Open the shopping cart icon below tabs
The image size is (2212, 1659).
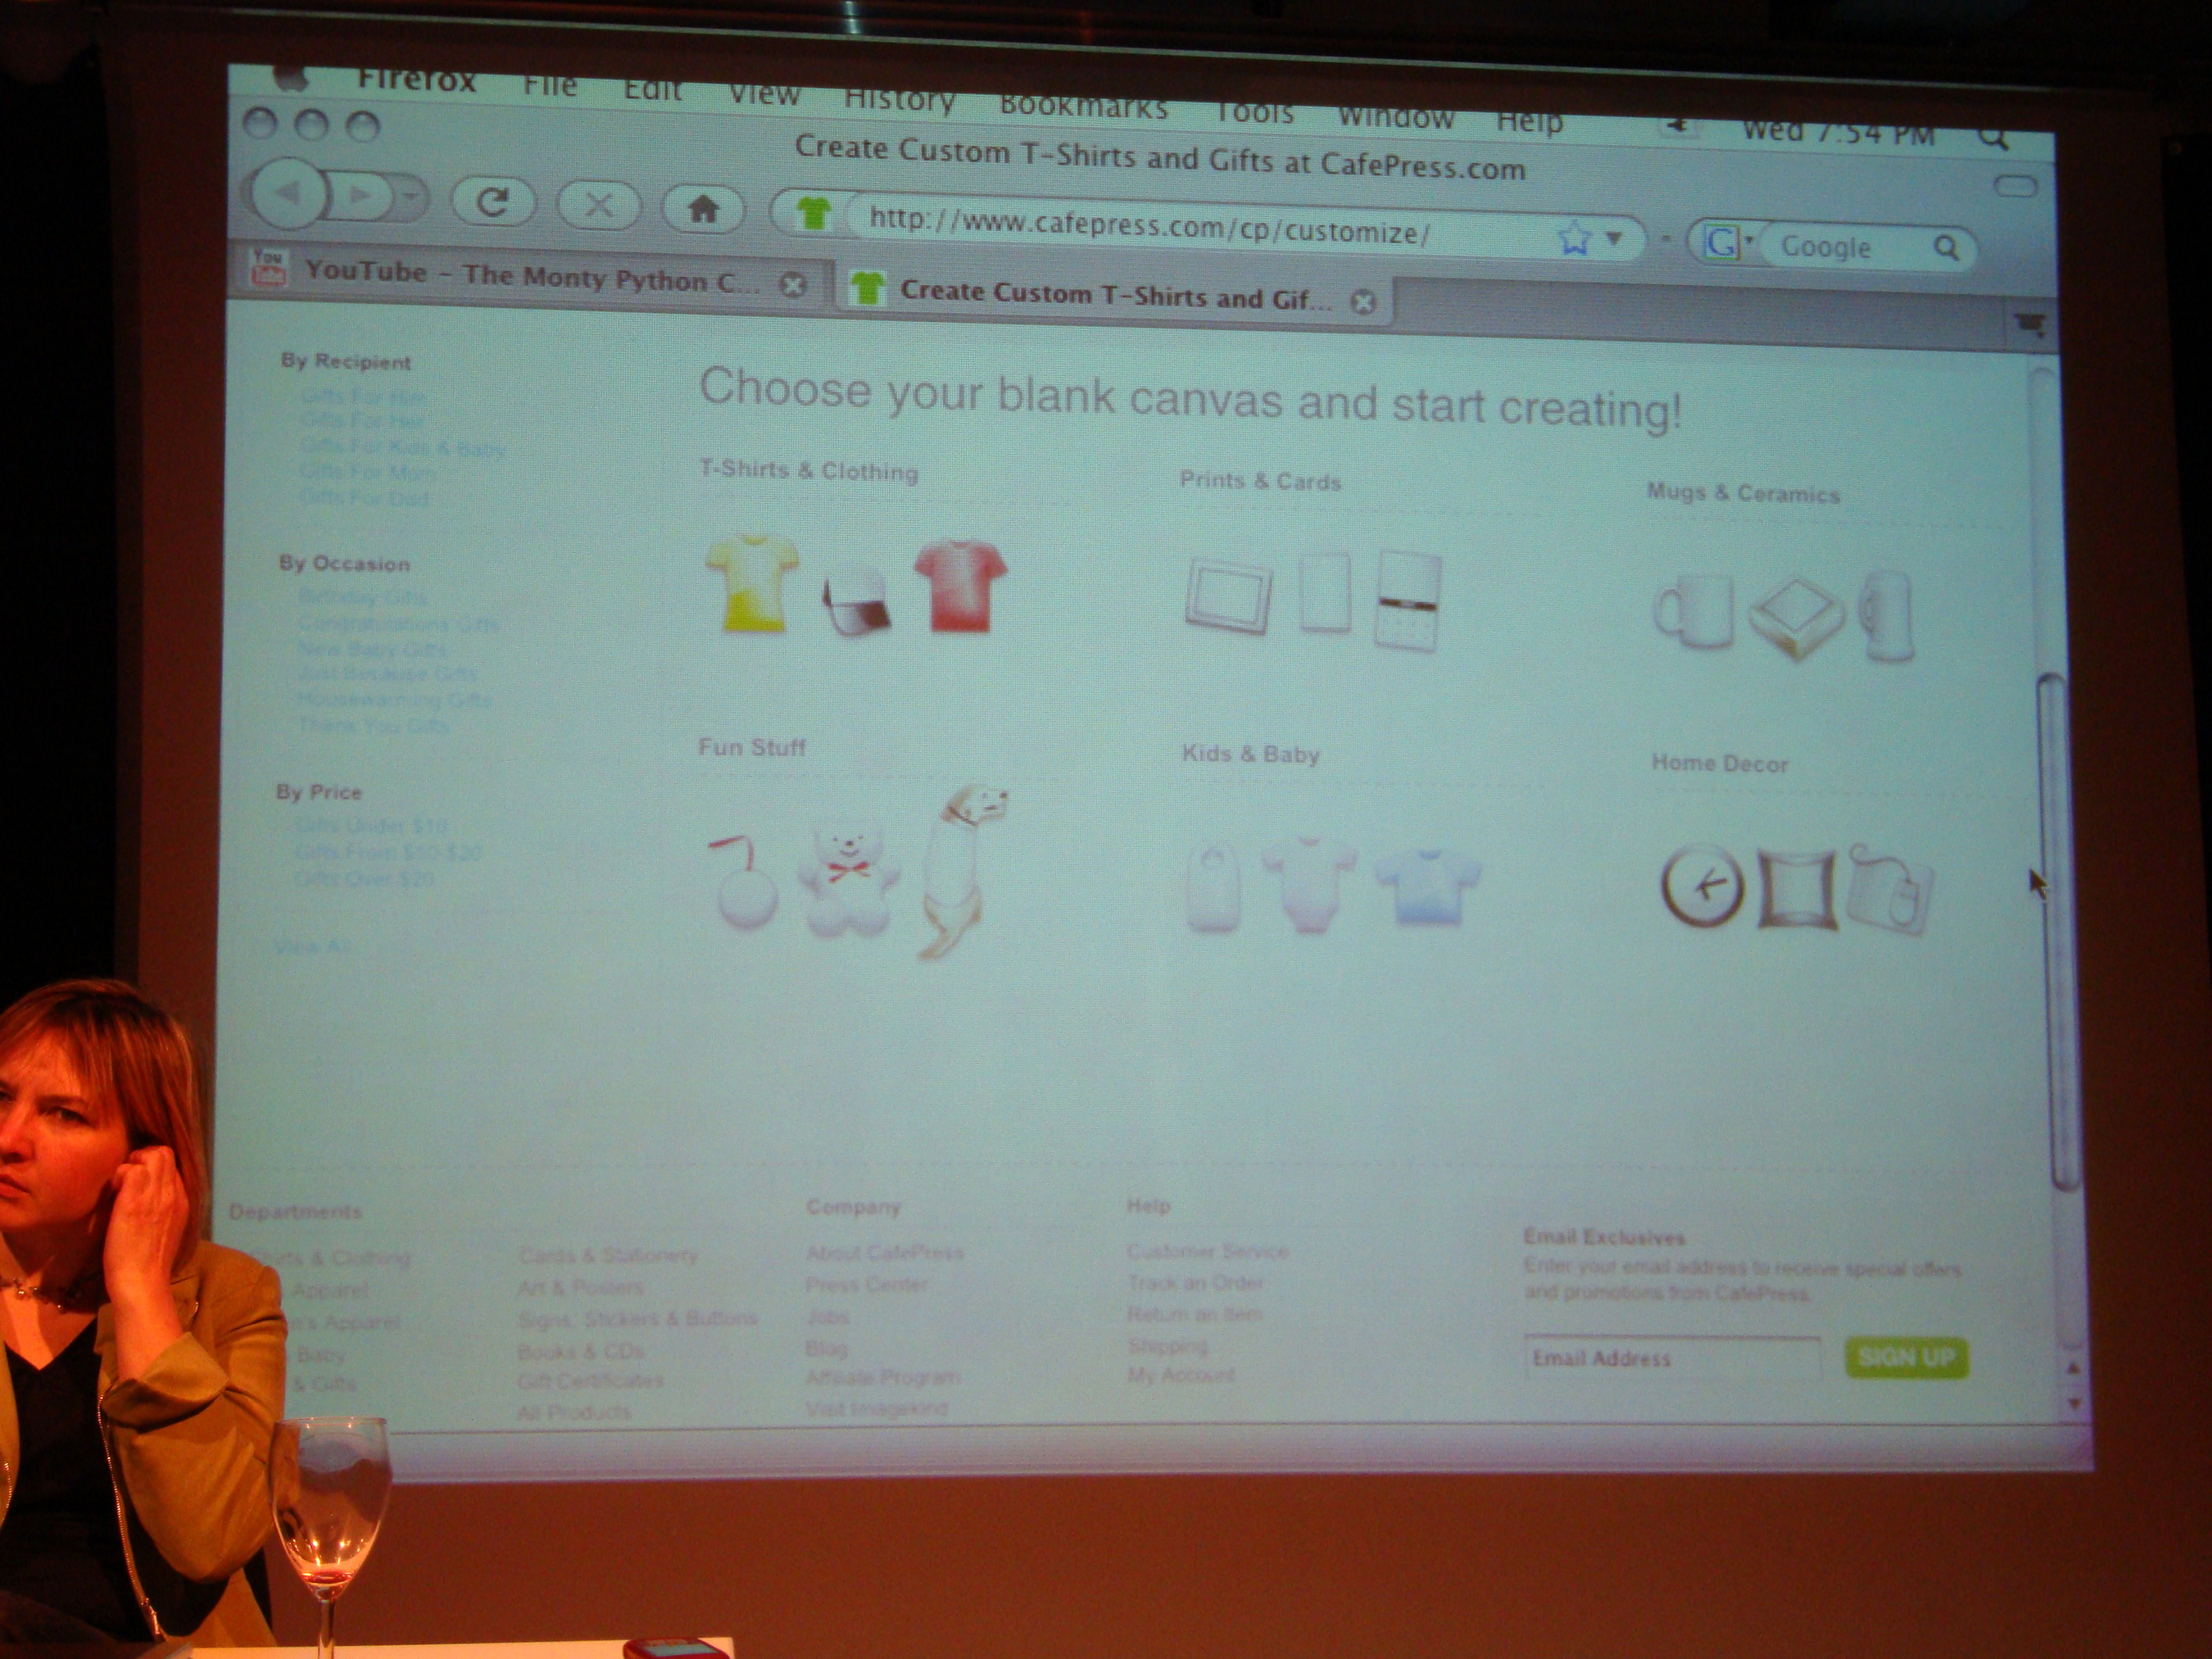[x=2031, y=323]
